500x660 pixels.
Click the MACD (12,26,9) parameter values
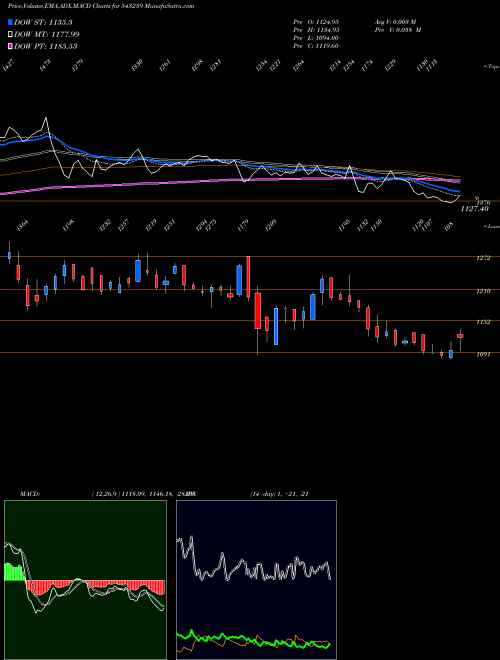(x=142, y=493)
